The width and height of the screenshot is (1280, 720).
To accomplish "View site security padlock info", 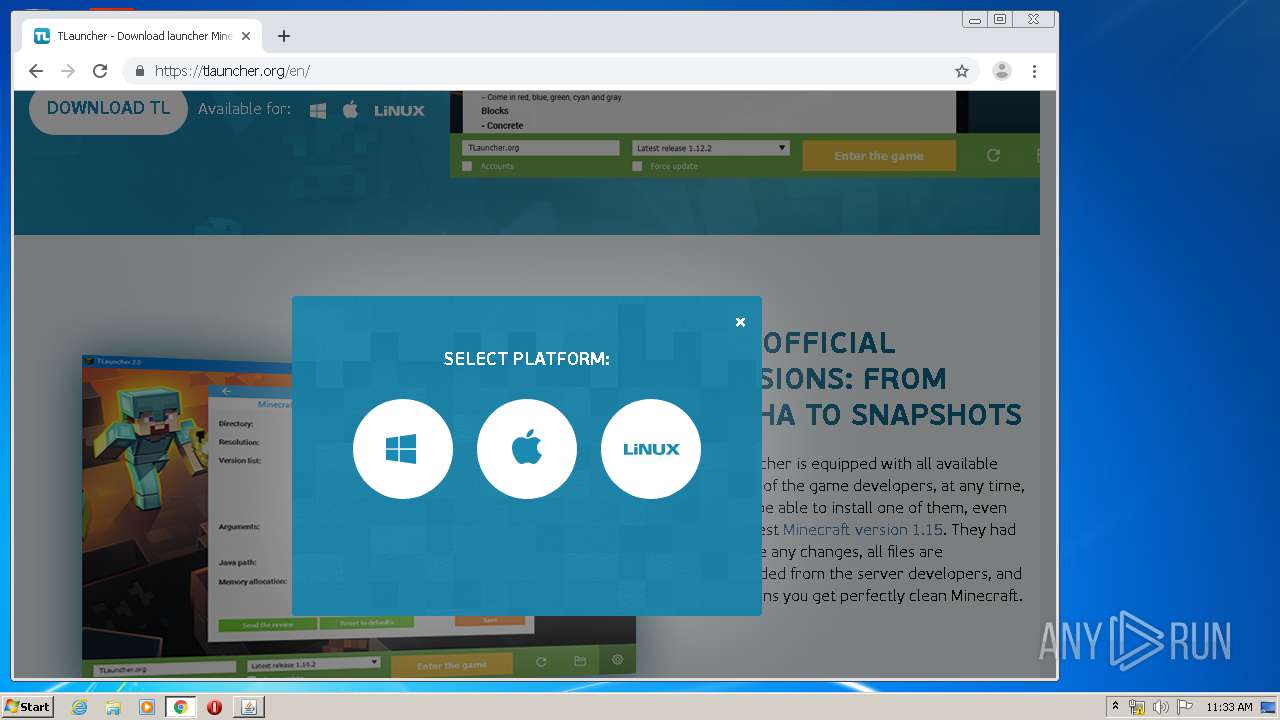I will pyautogui.click(x=139, y=71).
